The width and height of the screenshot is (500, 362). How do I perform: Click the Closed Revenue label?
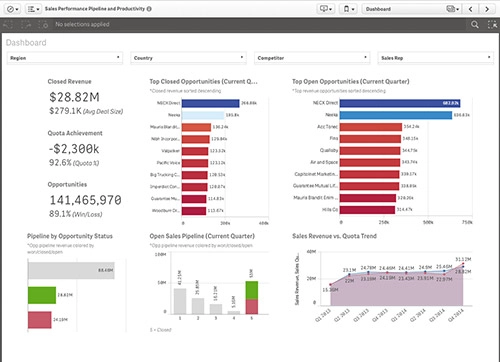tap(69, 81)
